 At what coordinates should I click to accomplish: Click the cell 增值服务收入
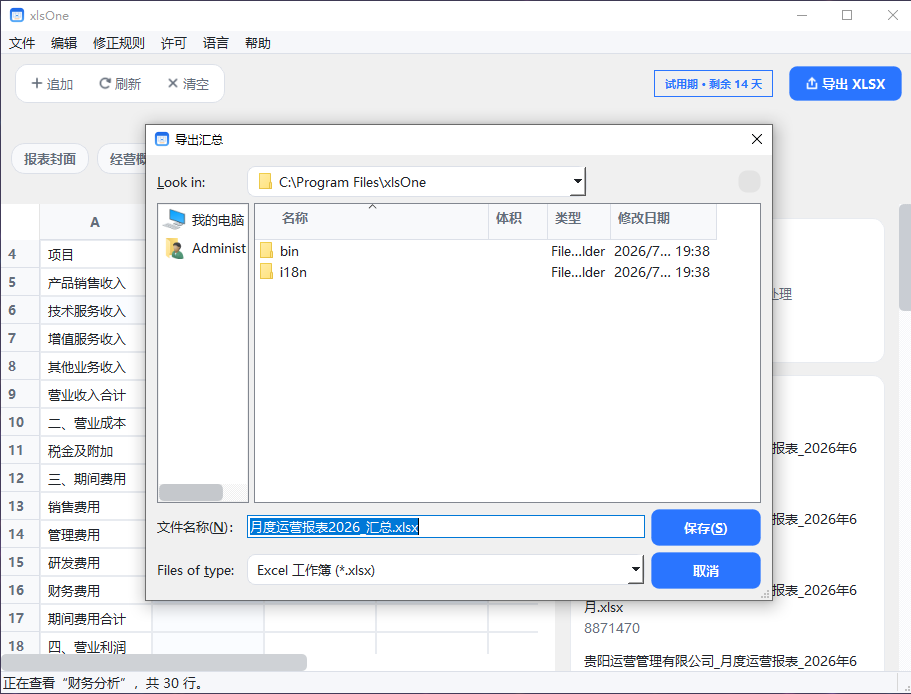93,339
